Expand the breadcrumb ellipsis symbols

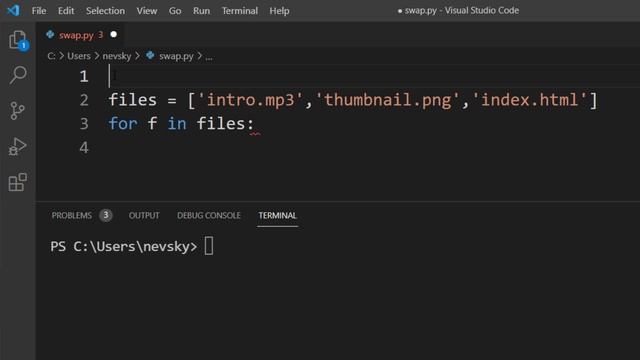click(209, 56)
